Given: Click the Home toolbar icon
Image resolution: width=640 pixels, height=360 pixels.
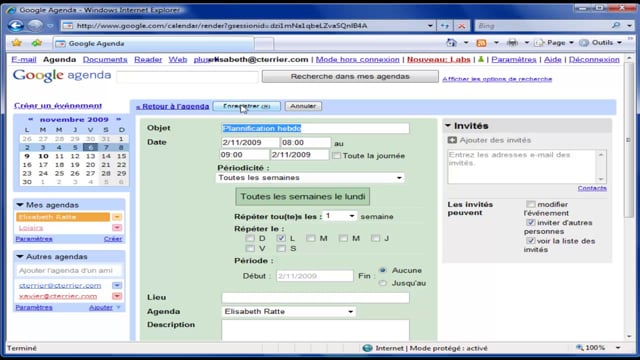Looking at the screenshot, I should [x=451, y=42].
